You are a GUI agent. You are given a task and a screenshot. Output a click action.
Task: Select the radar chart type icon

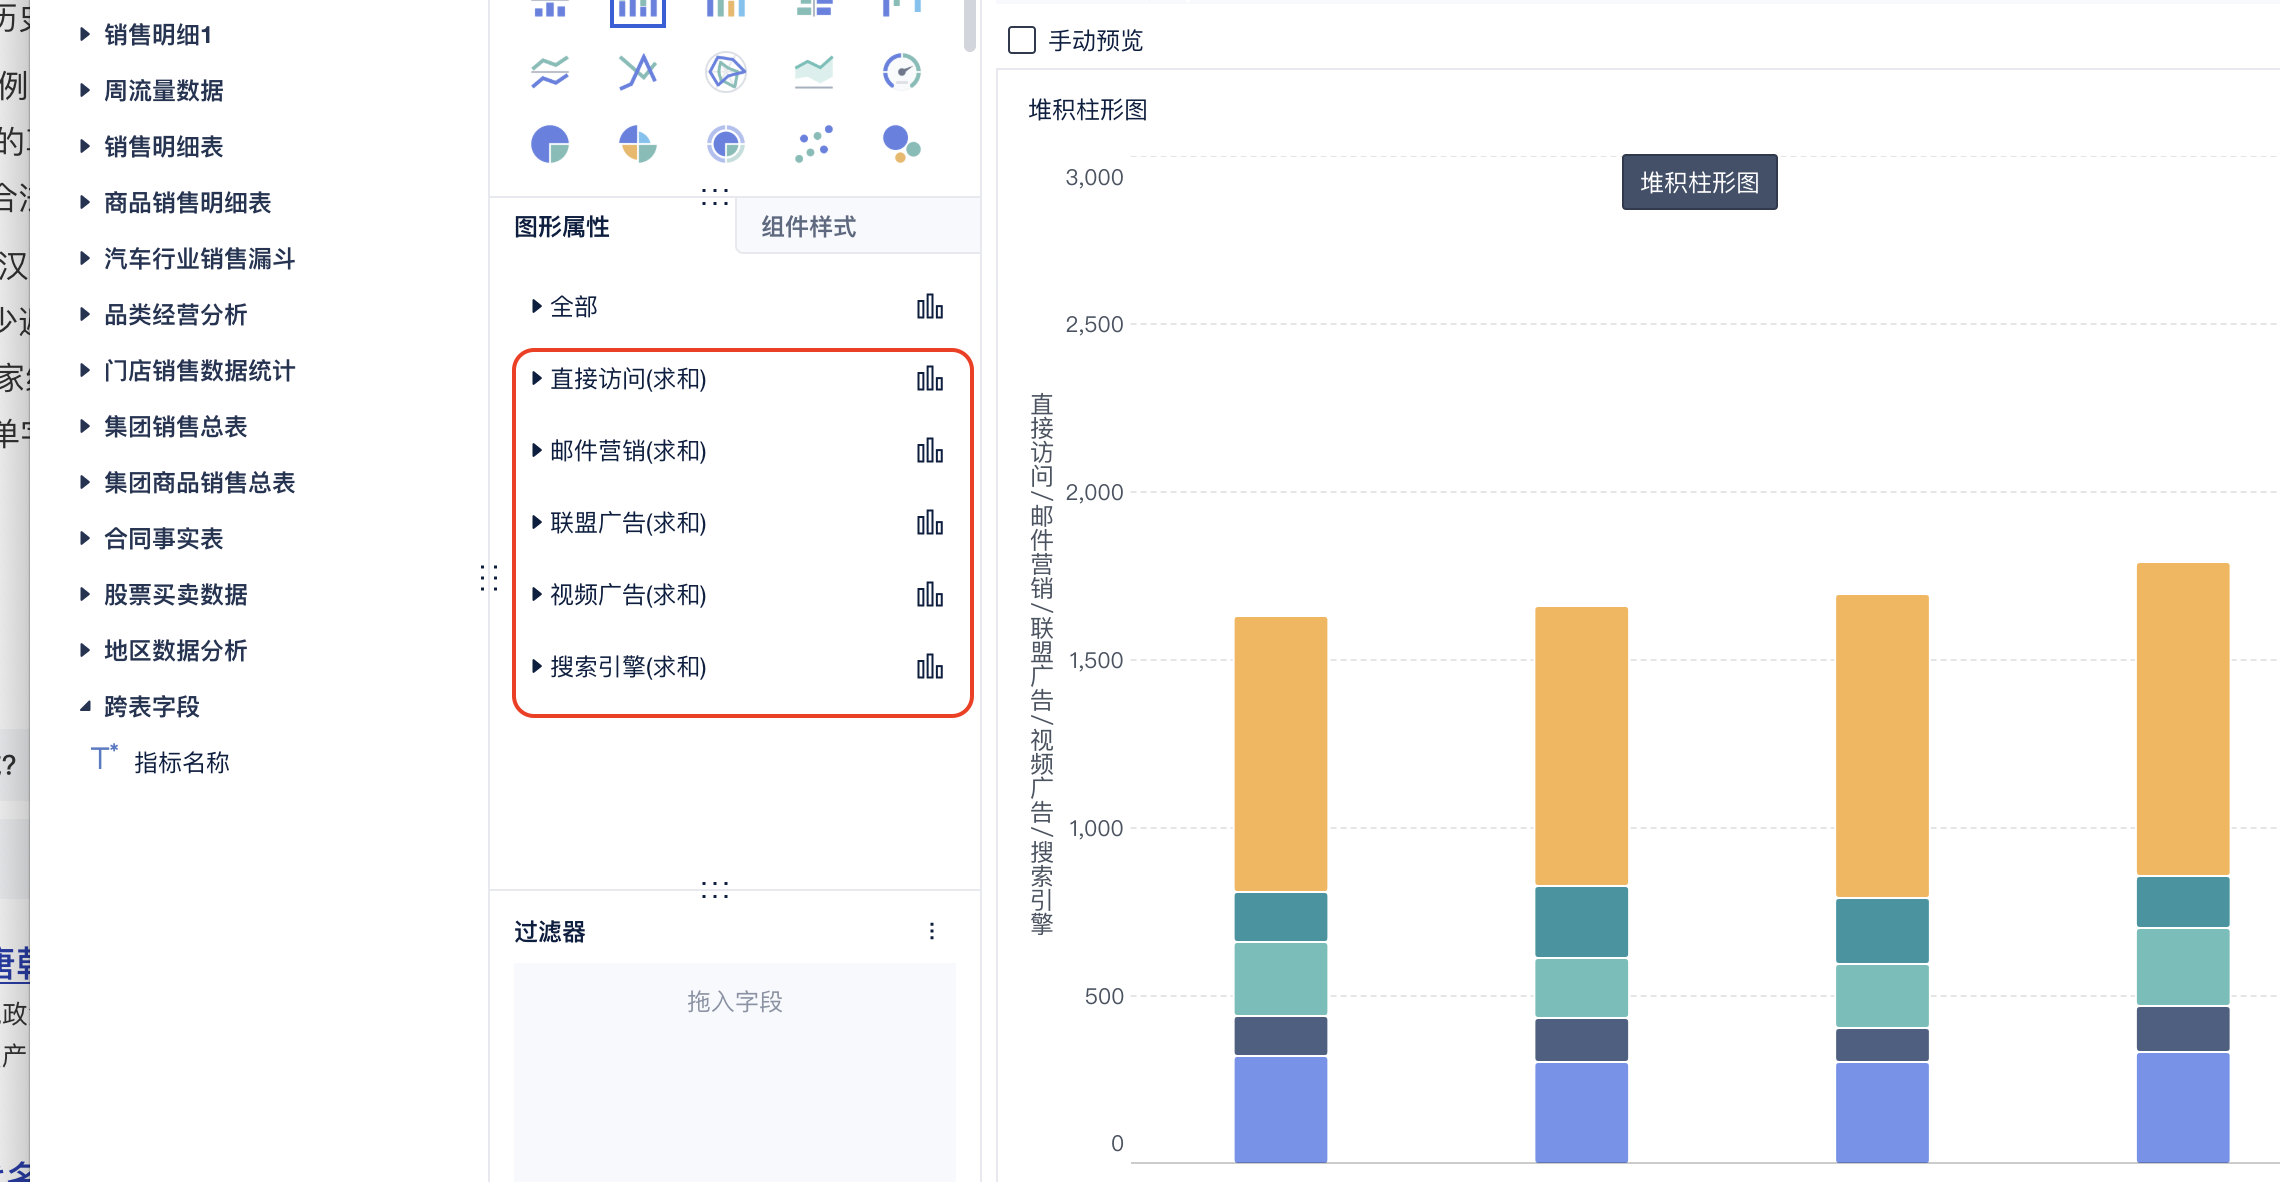[x=725, y=72]
